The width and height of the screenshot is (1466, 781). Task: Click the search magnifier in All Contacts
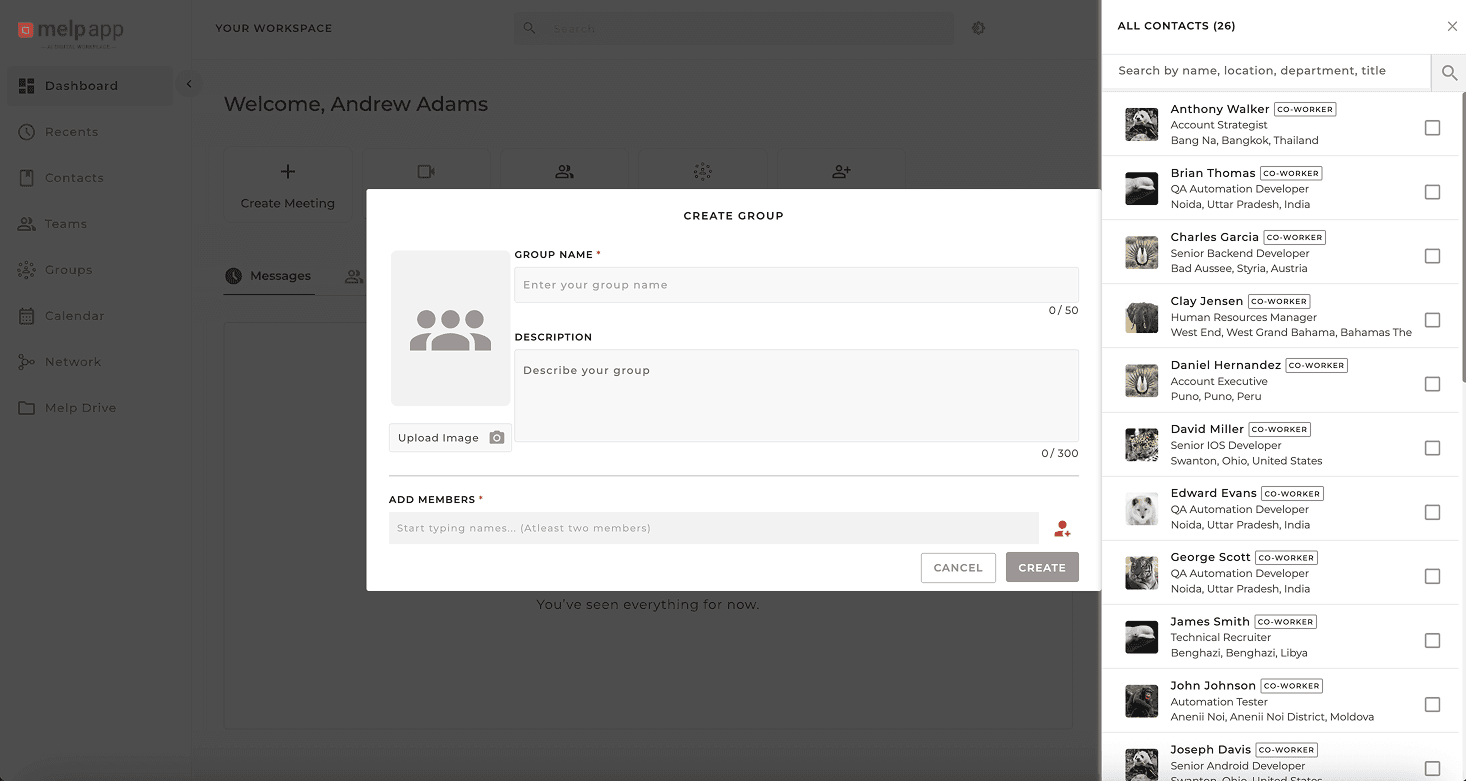tap(1448, 72)
